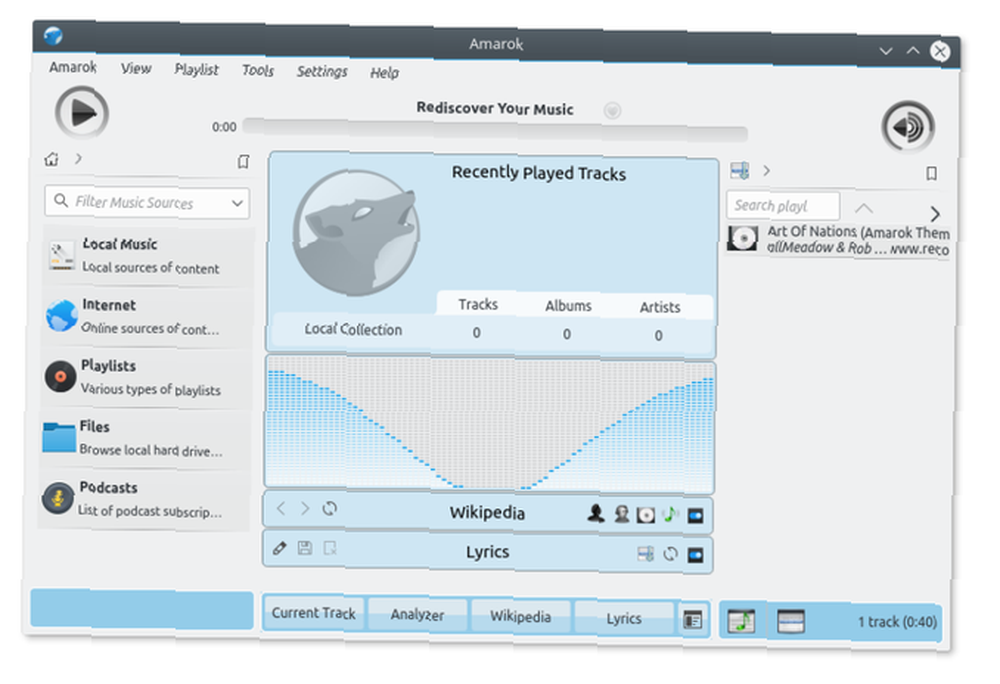Show Wikipedia track page icon
Viewport: 1000px width, 684px height.
(x=670, y=514)
